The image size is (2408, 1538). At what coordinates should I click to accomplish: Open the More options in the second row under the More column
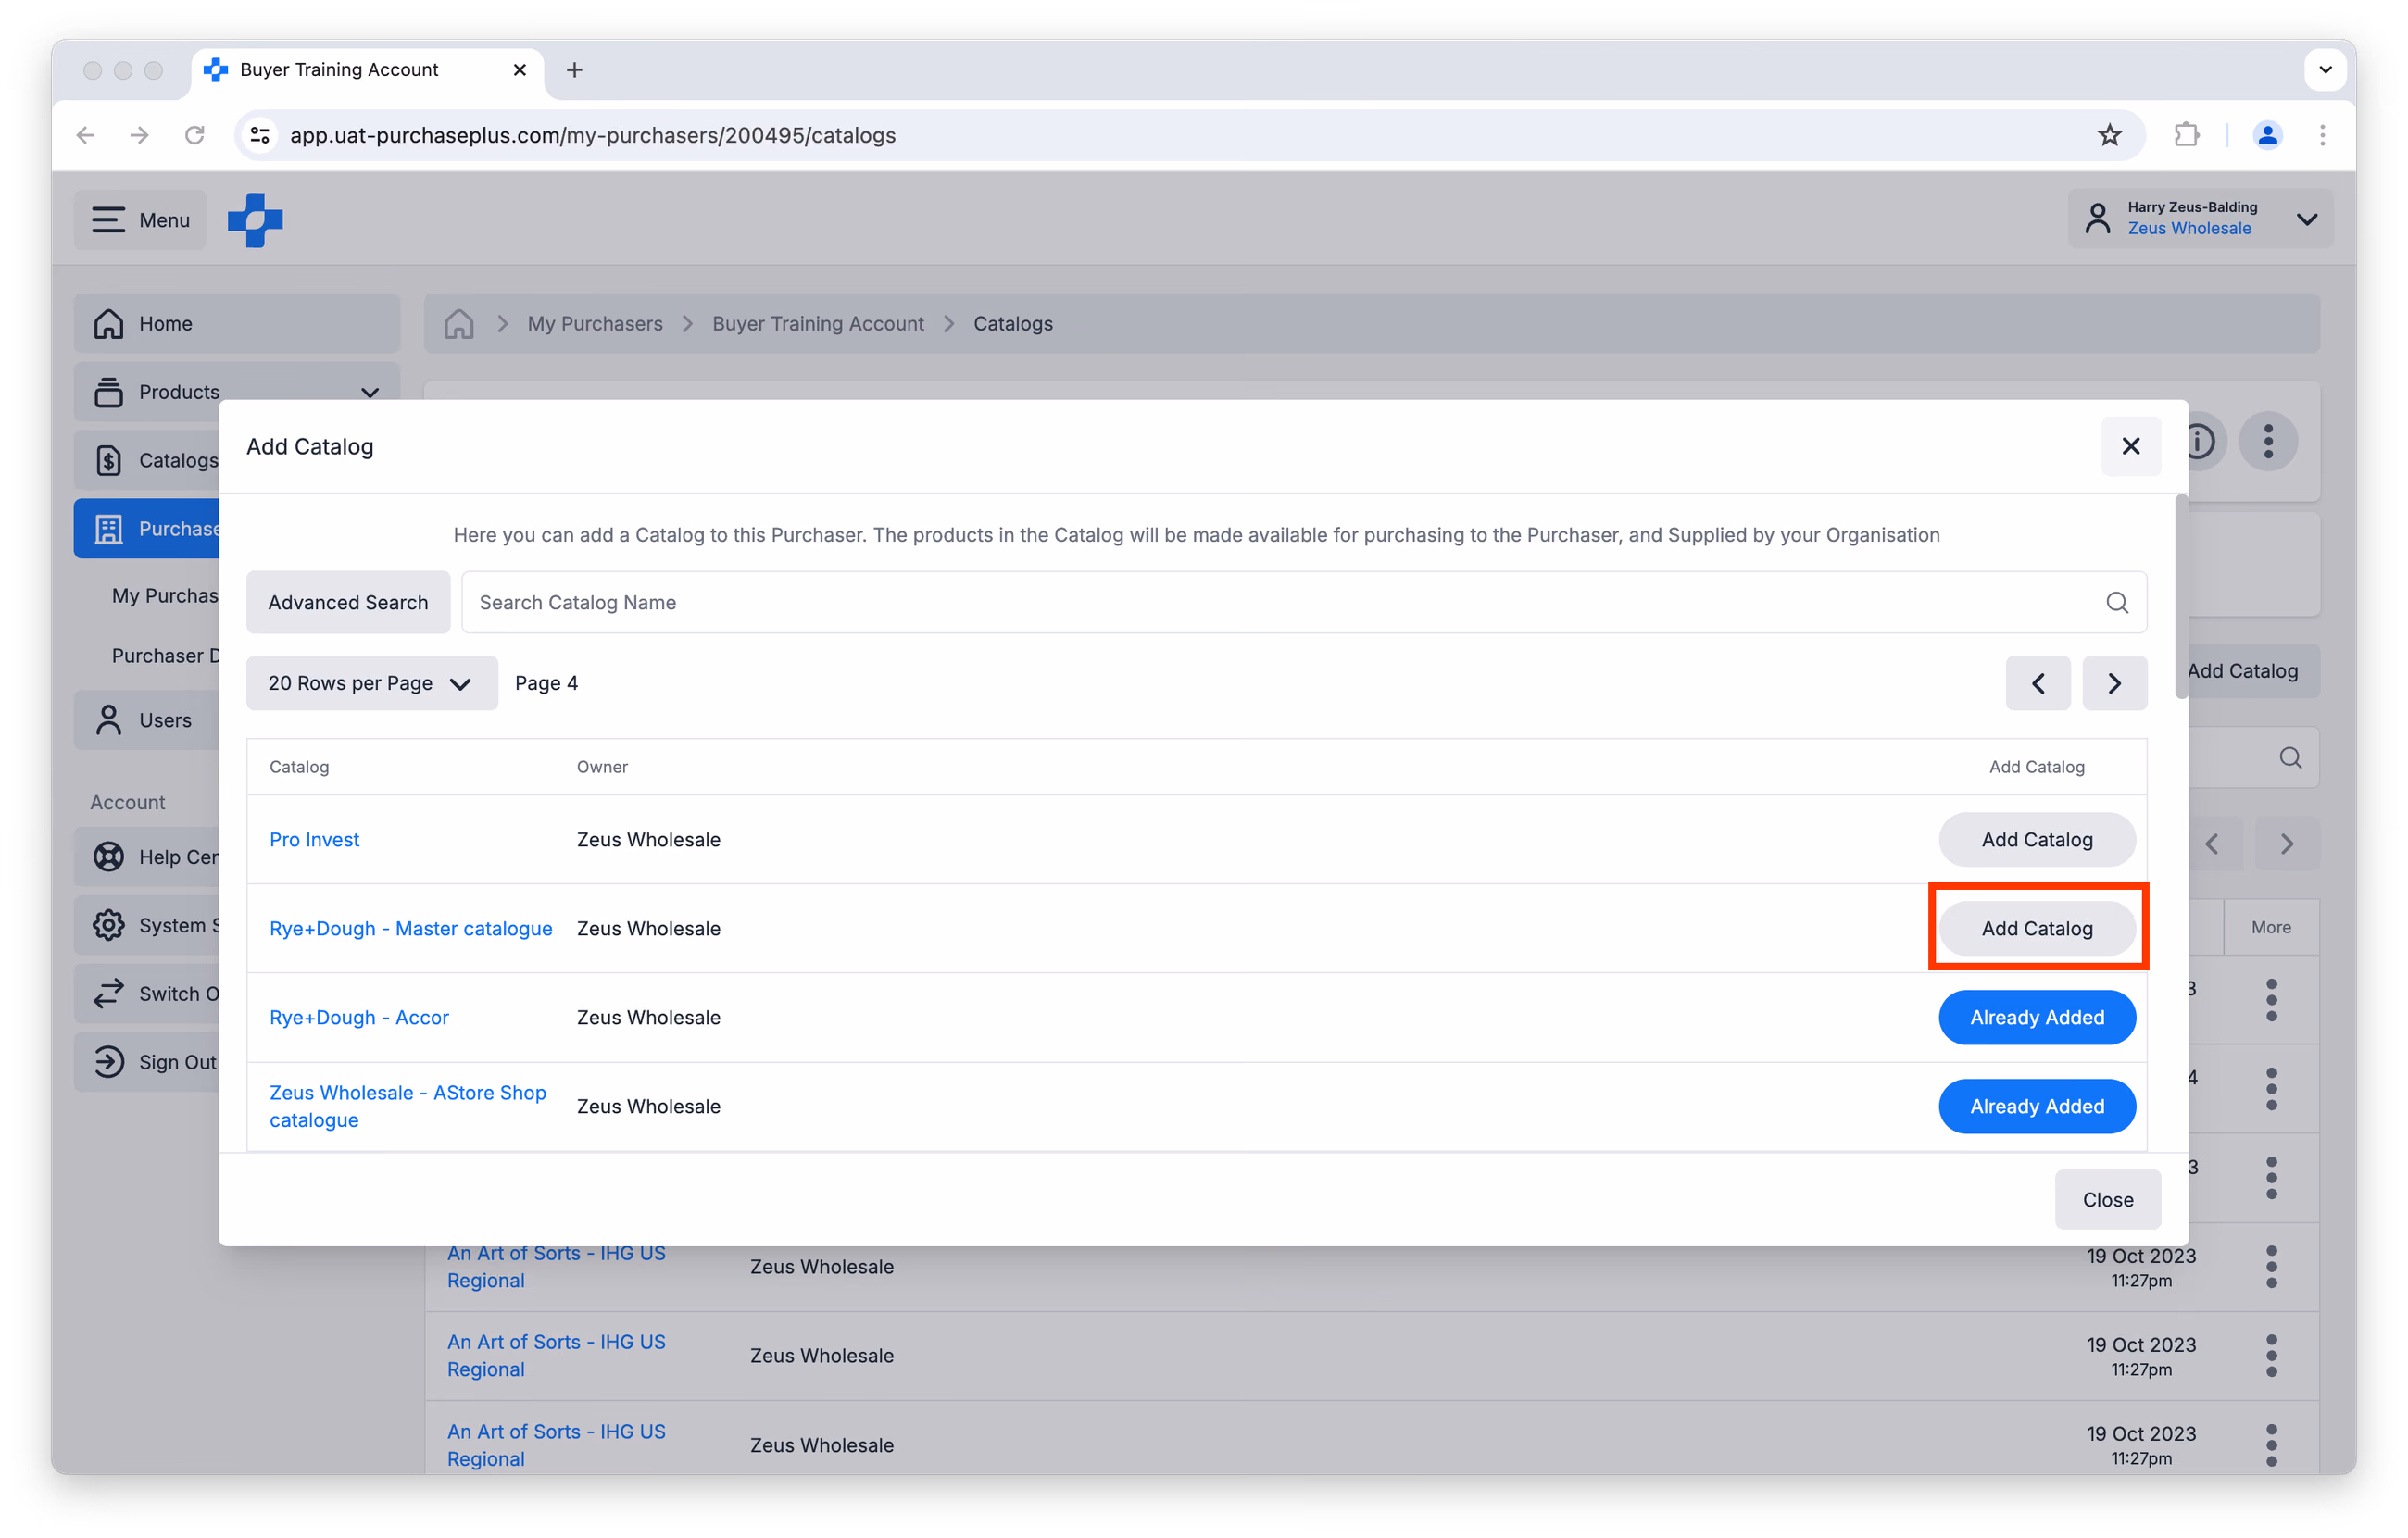2271,1089
